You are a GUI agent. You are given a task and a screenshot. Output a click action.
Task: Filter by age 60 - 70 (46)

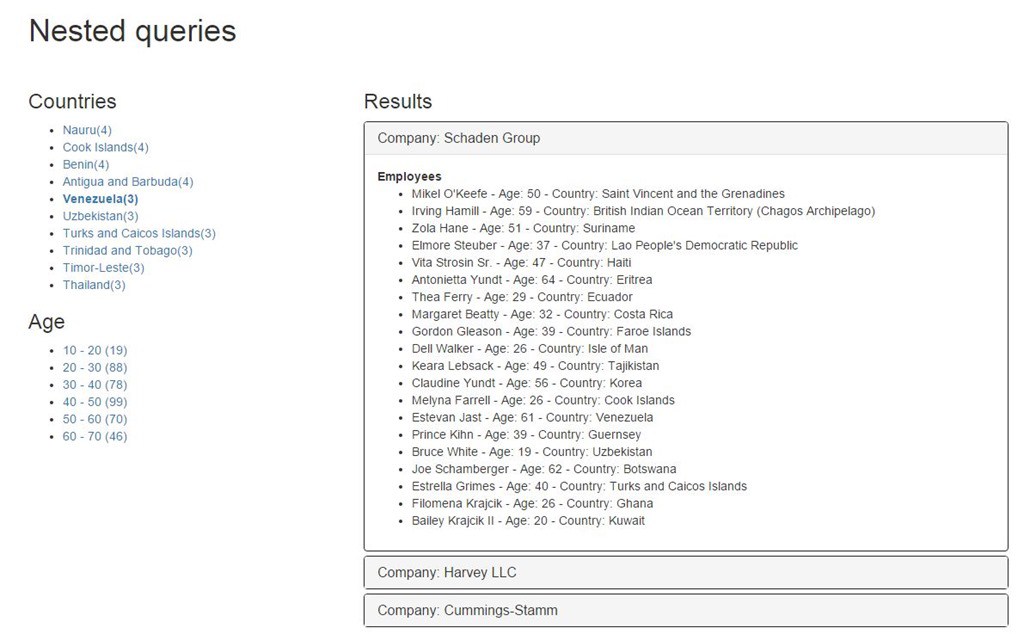[95, 436]
